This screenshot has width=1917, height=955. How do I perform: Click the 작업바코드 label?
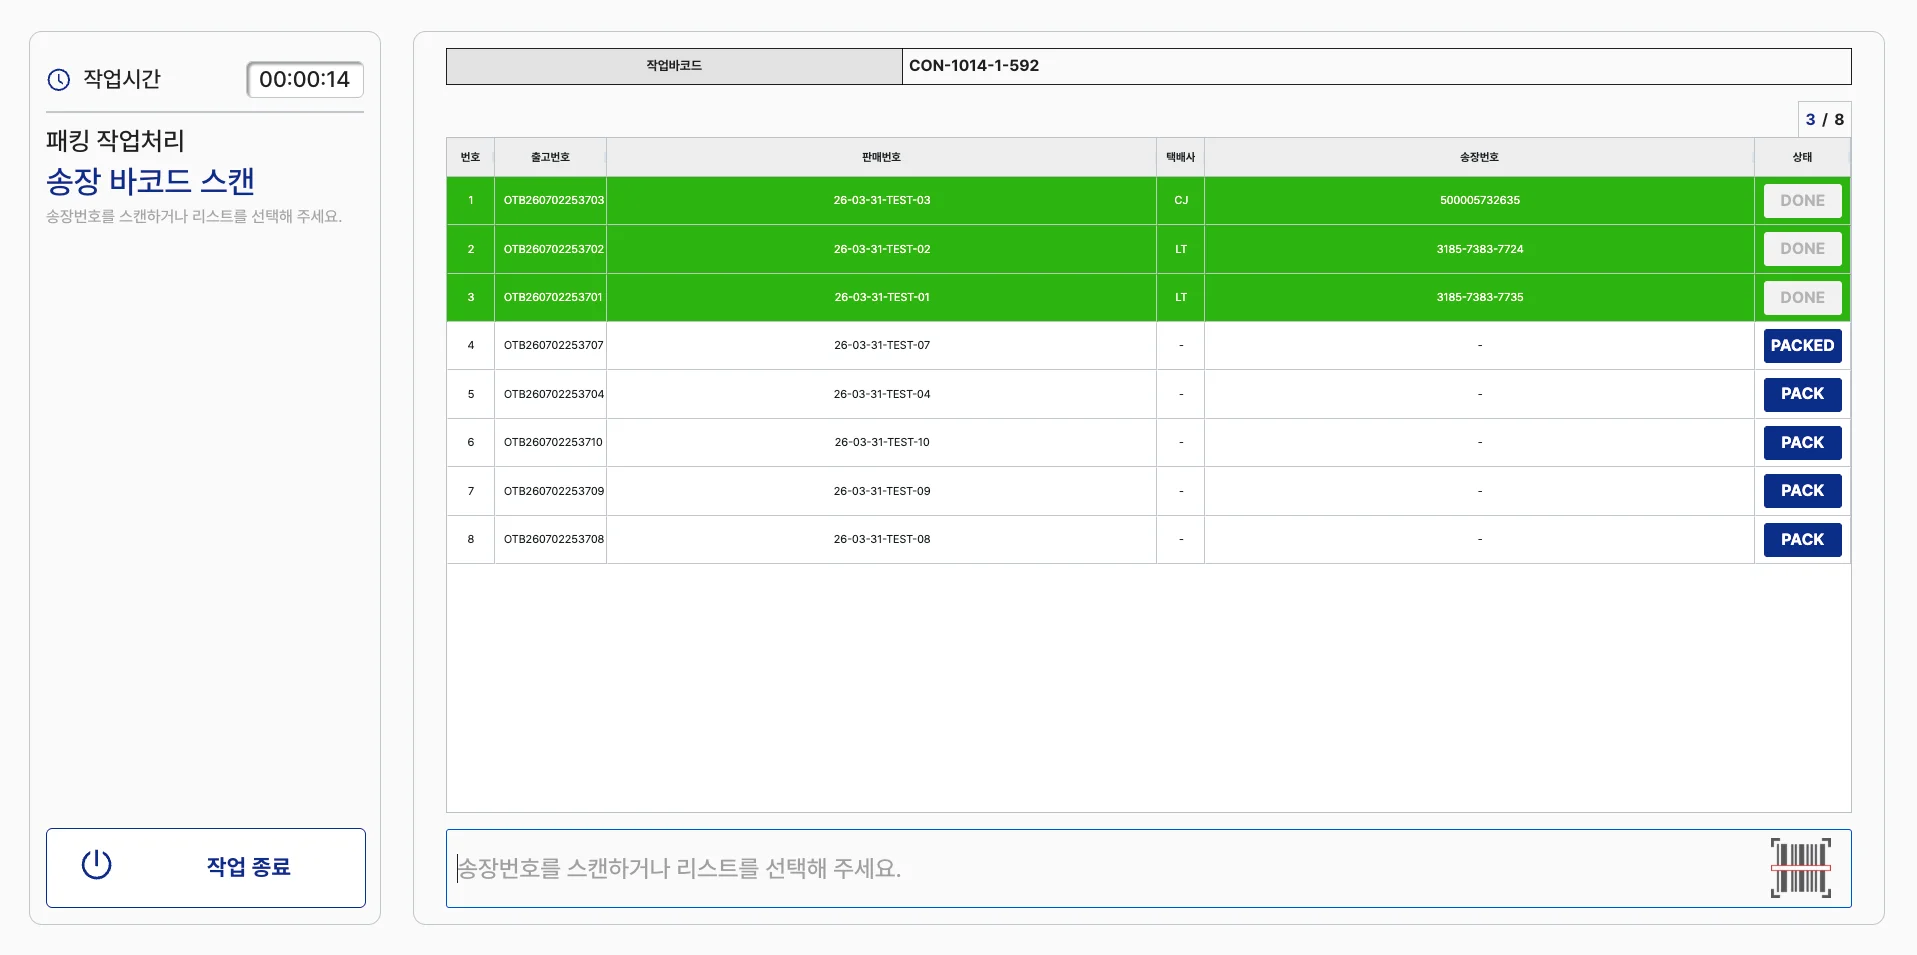pos(674,66)
